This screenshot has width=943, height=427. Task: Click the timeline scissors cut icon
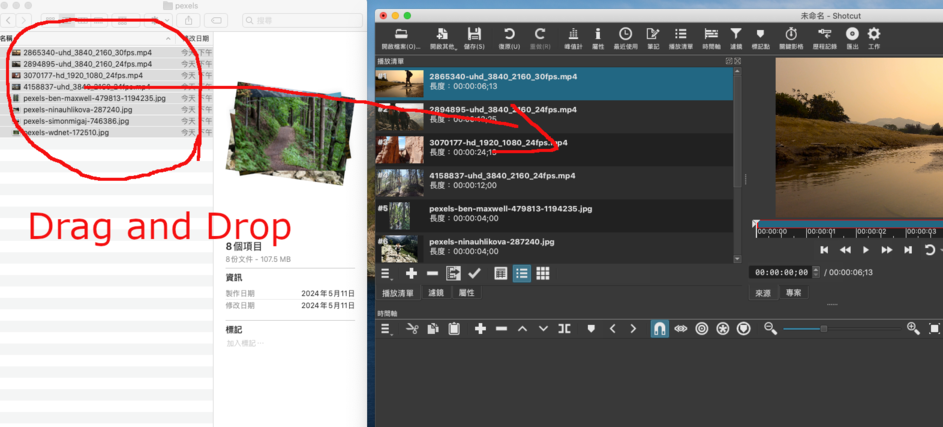[x=412, y=329]
